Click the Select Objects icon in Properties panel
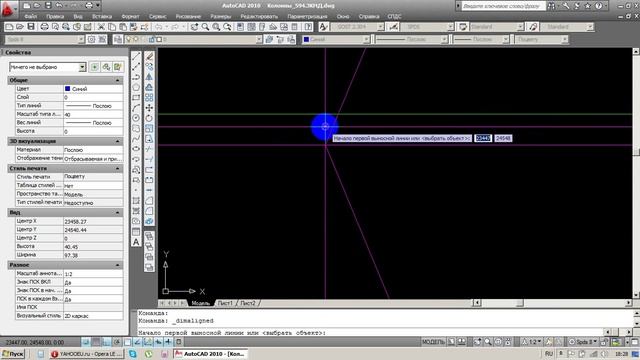This screenshot has width=640, height=360. [106, 67]
